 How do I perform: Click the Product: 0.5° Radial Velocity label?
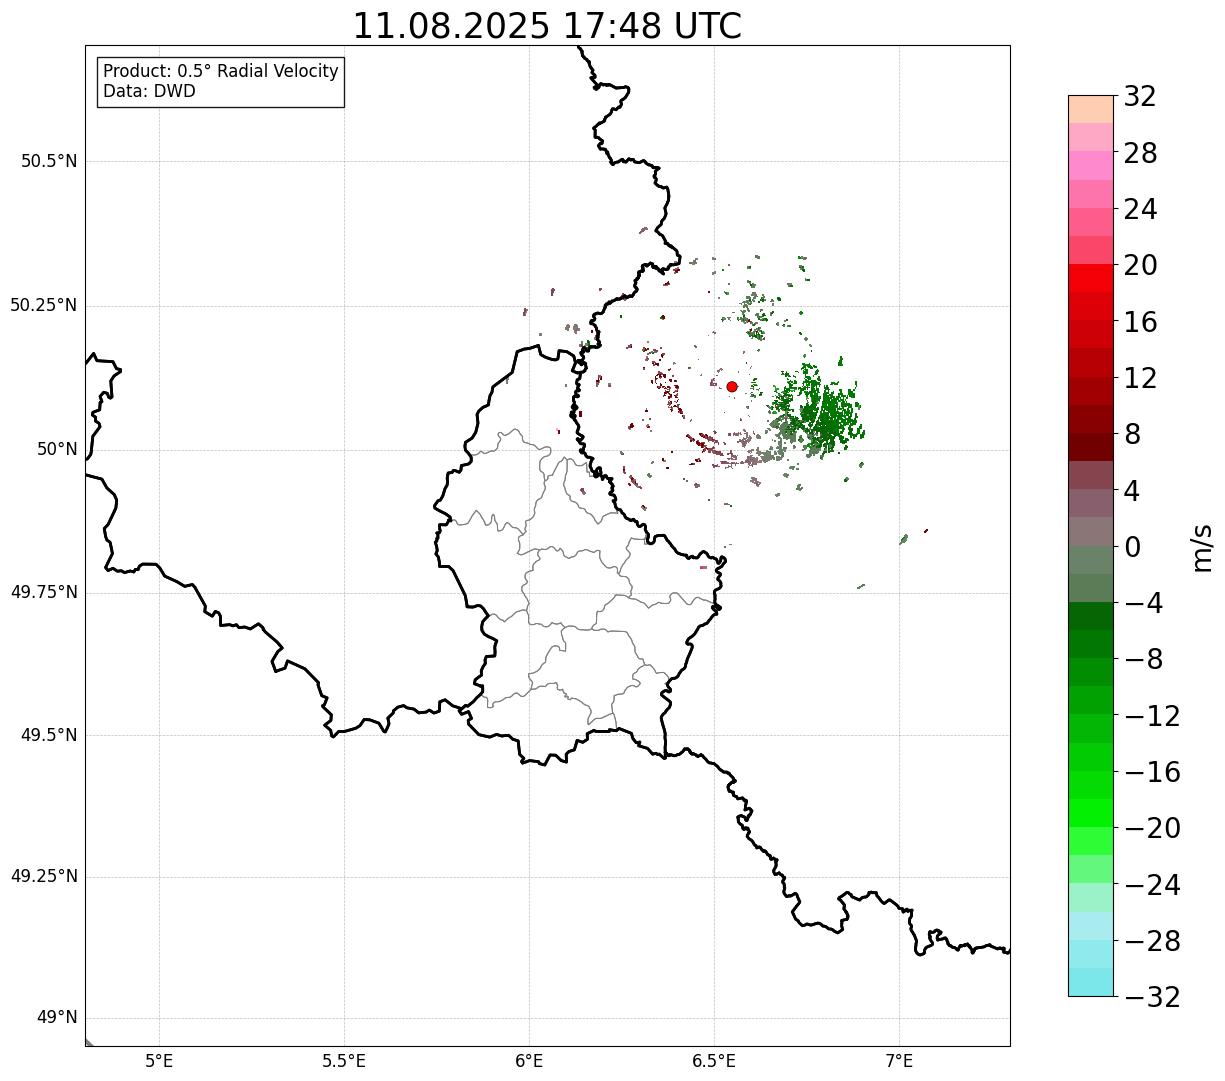coord(221,72)
